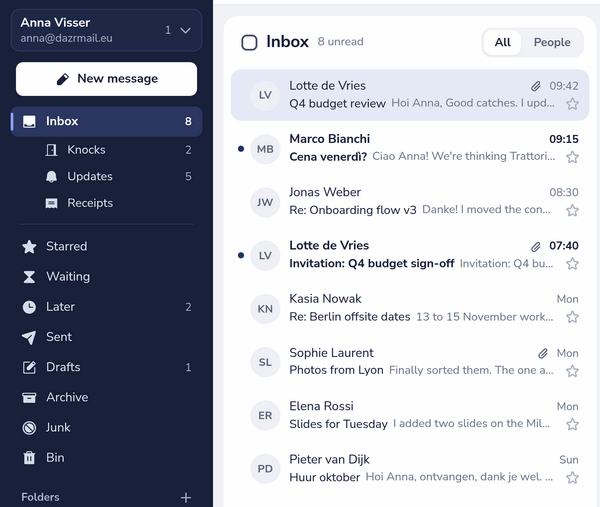Click the Drafts edit icon

[29, 367]
